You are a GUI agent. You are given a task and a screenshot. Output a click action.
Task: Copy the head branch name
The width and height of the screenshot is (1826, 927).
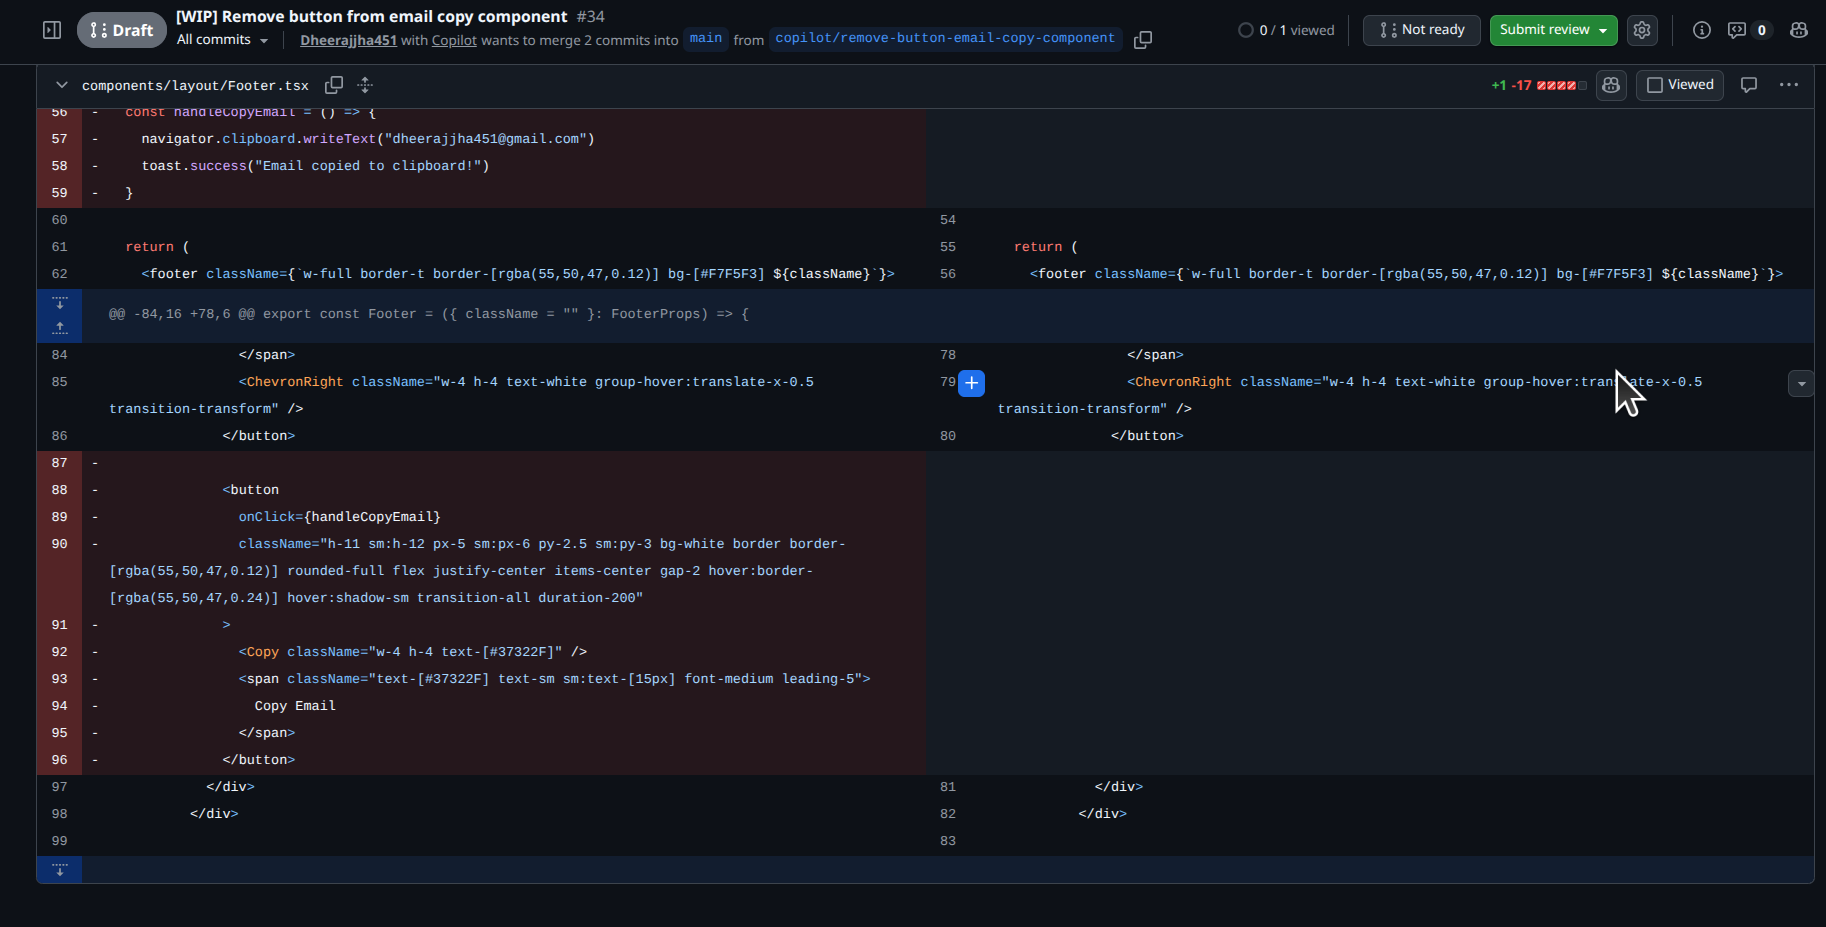point(1143,40)
